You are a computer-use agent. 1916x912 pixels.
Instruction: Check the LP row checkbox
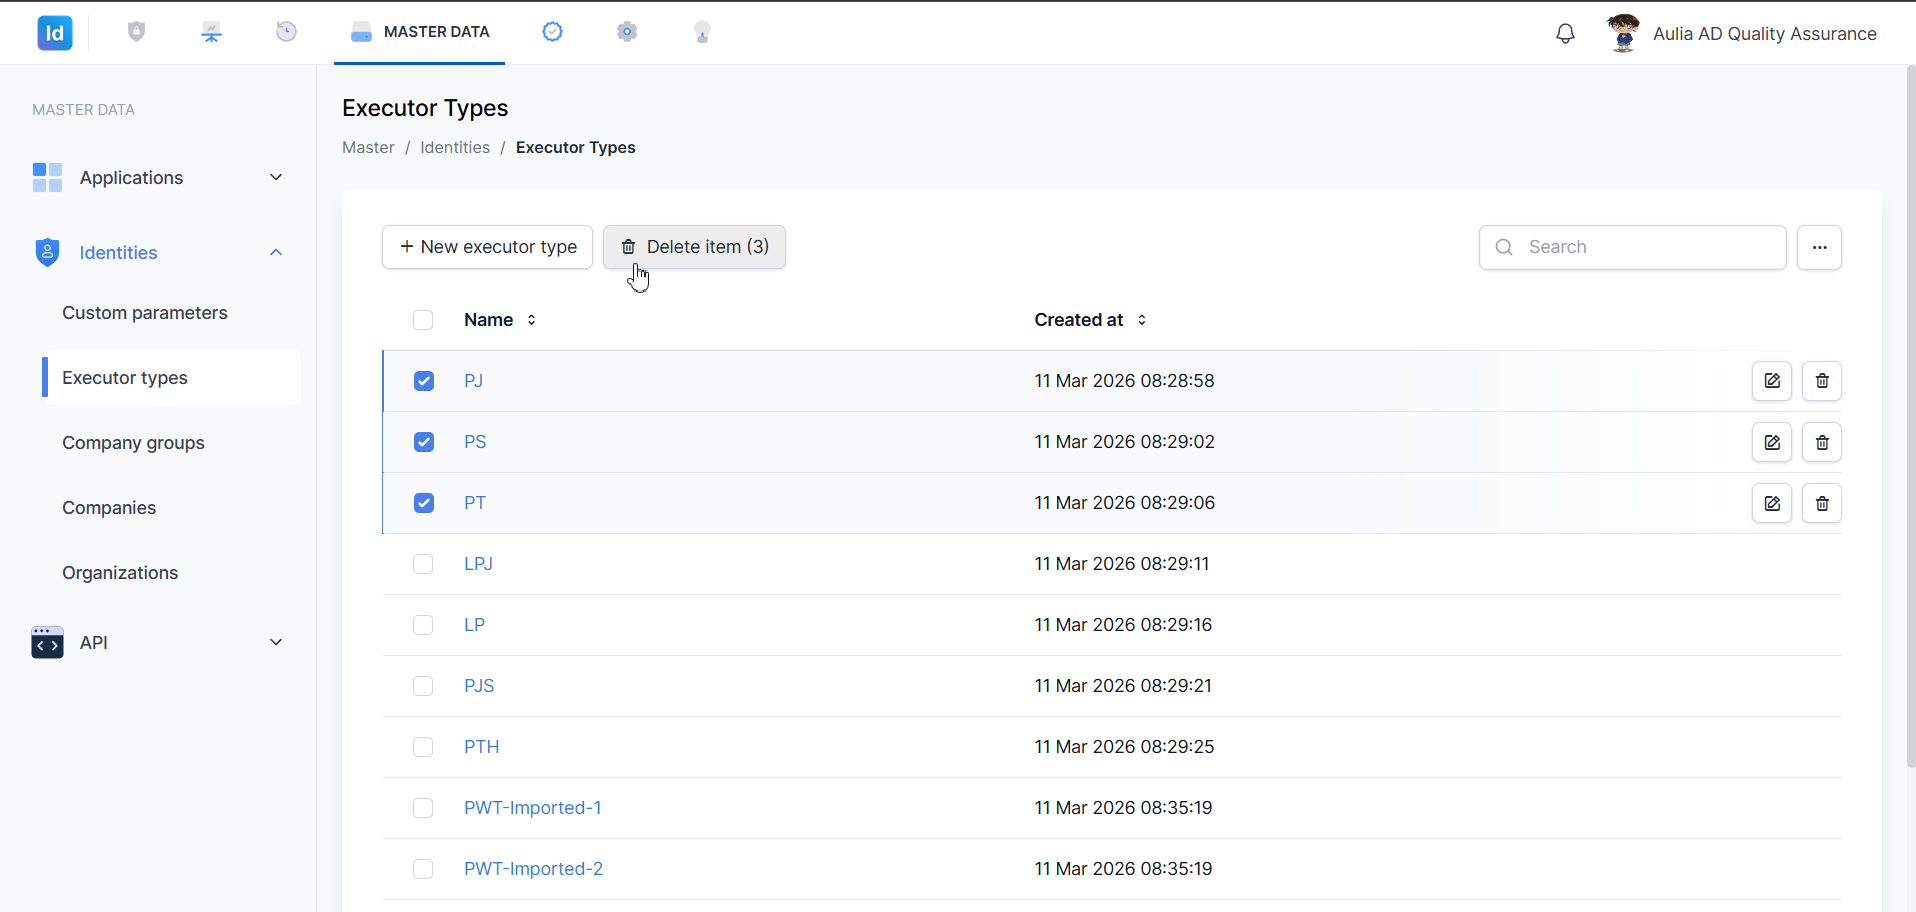pos(423,625)
